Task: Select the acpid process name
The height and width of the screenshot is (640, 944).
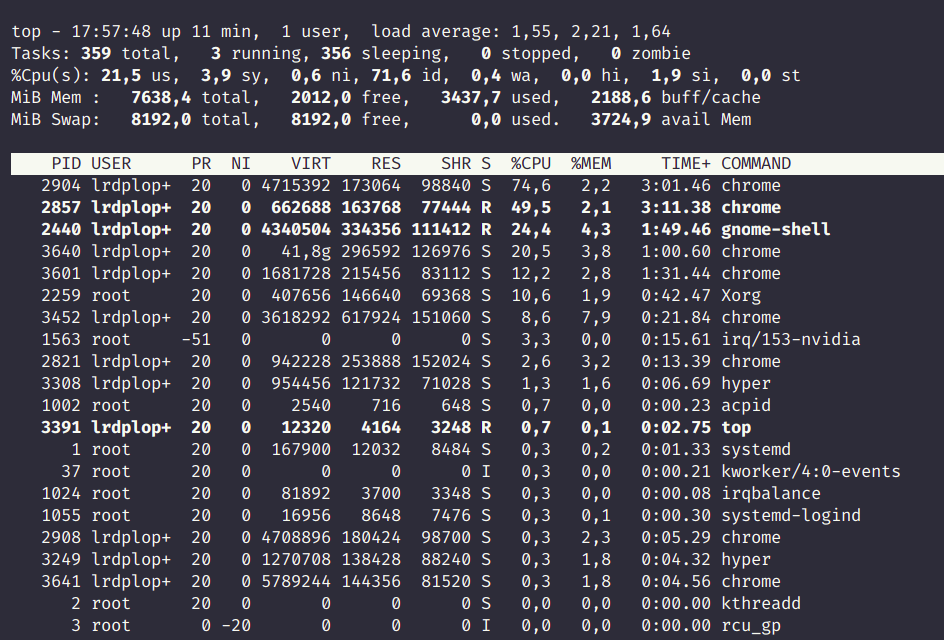Action: [746, 406]
